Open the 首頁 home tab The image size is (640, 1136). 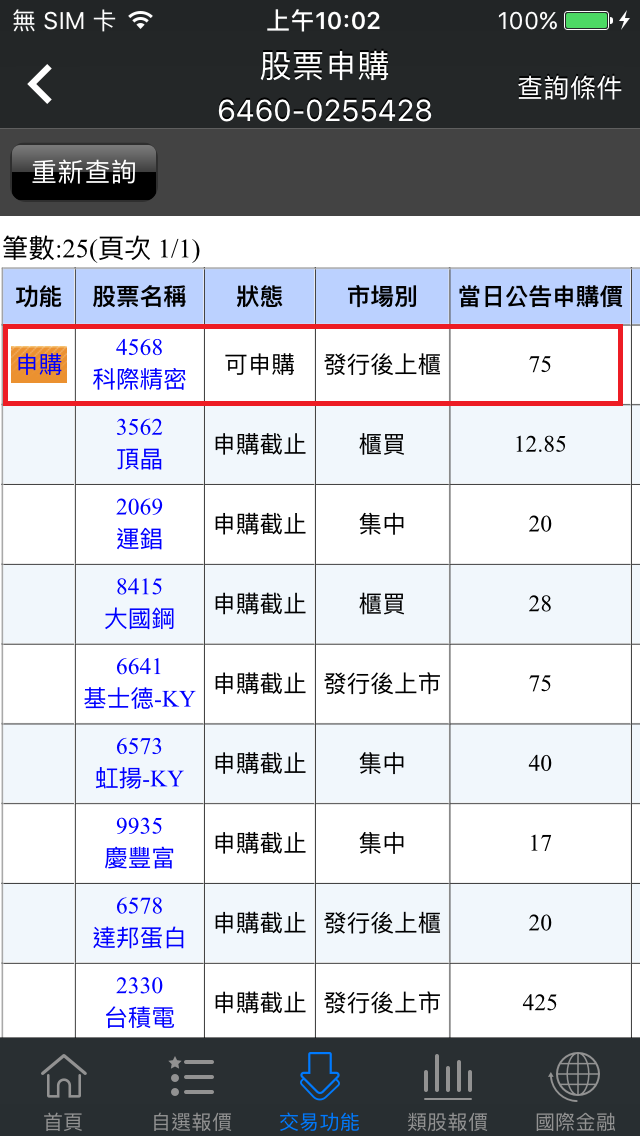tap(64, 1093)
